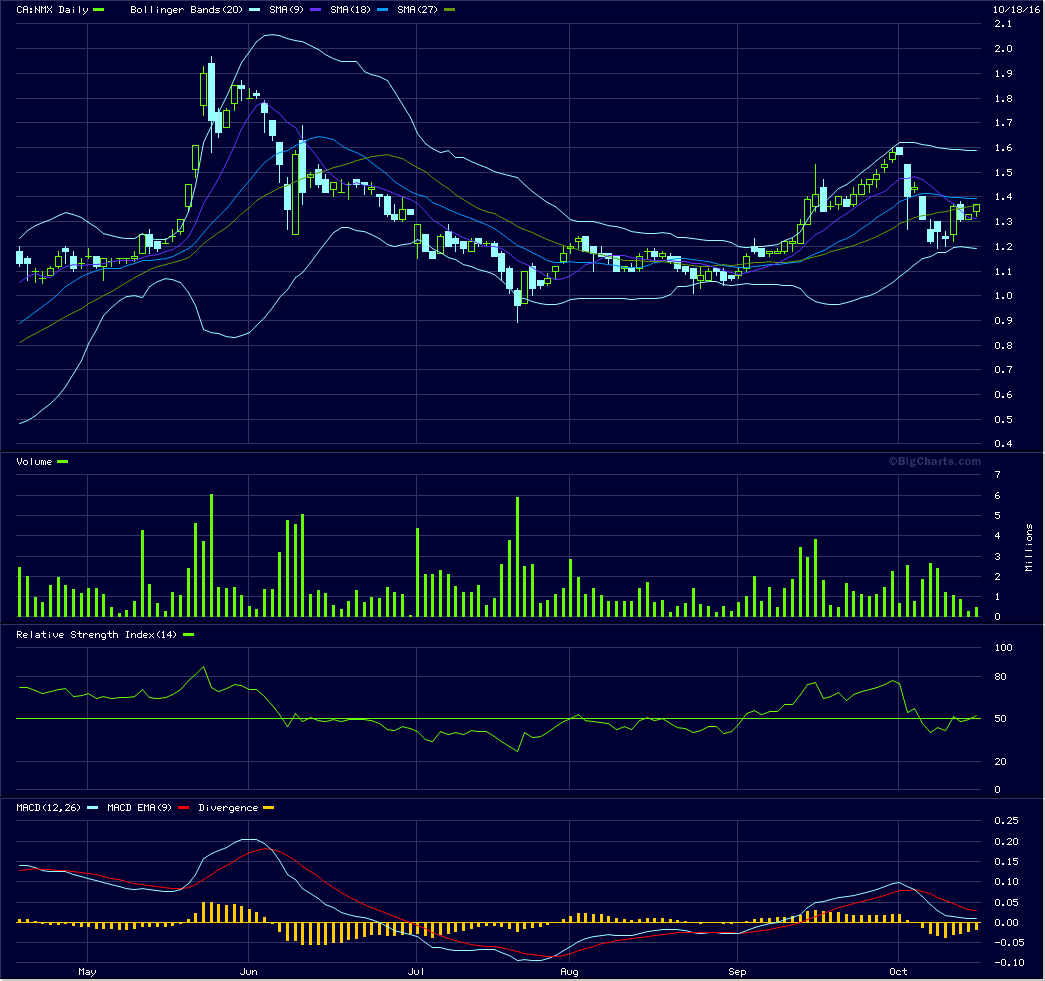
Task: Click the CA:NMX Daily chart title
Action: [52, 10]
